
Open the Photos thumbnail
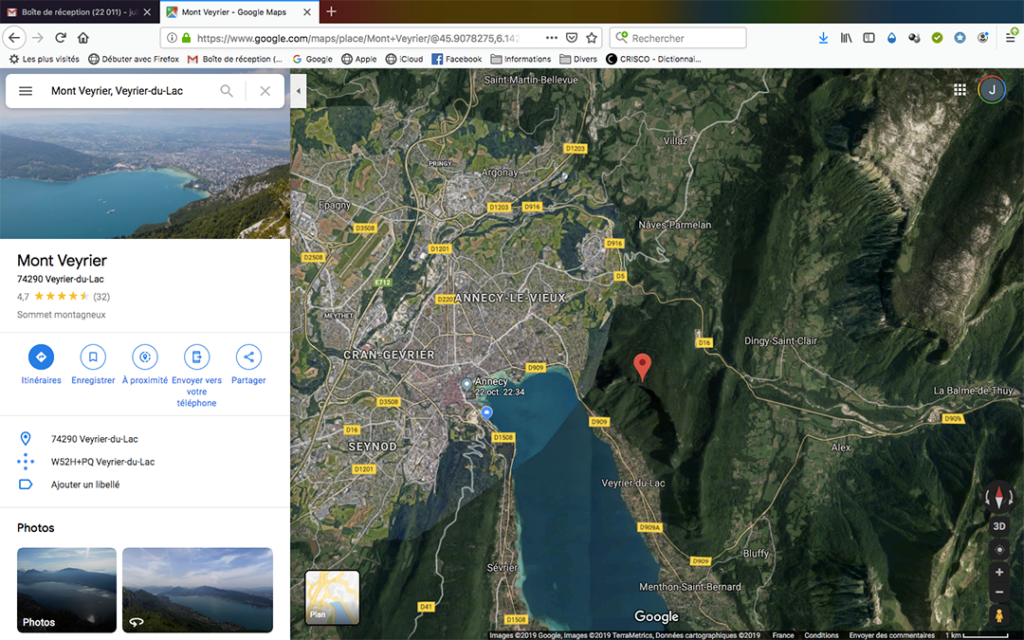coord(67,590)
